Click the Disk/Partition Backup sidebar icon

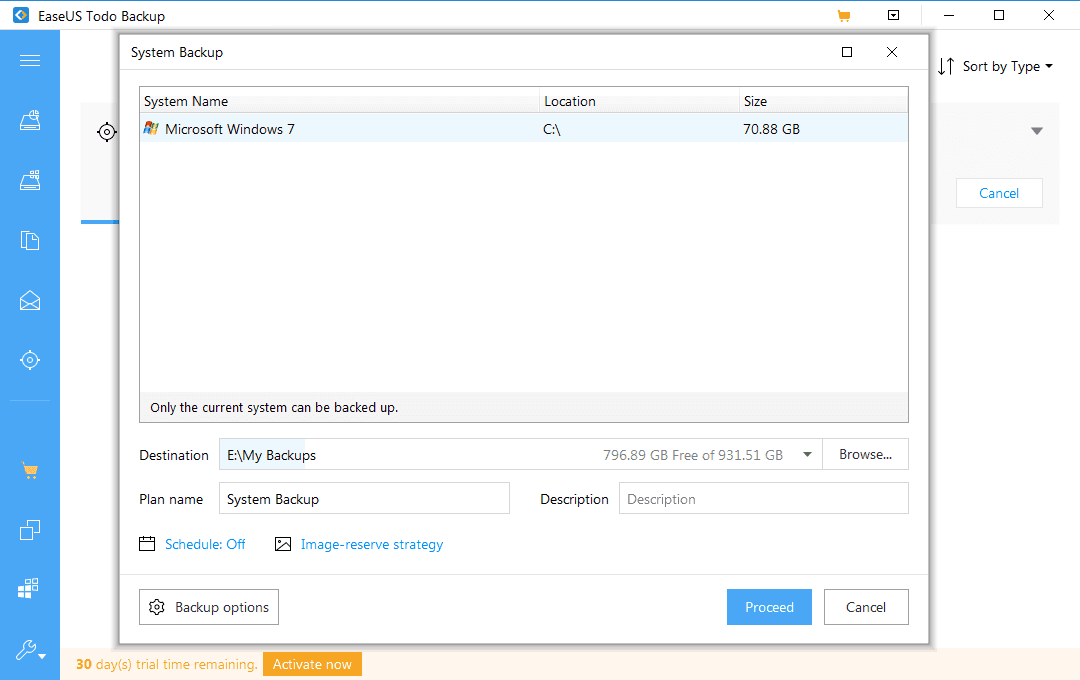(30, 121)
